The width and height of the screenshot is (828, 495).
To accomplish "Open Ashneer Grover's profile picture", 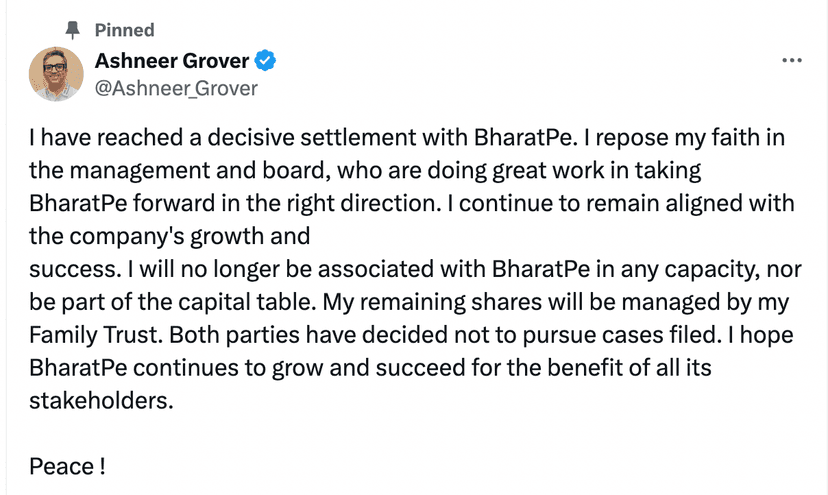I will pyautogui.click(x=56, y=74).
